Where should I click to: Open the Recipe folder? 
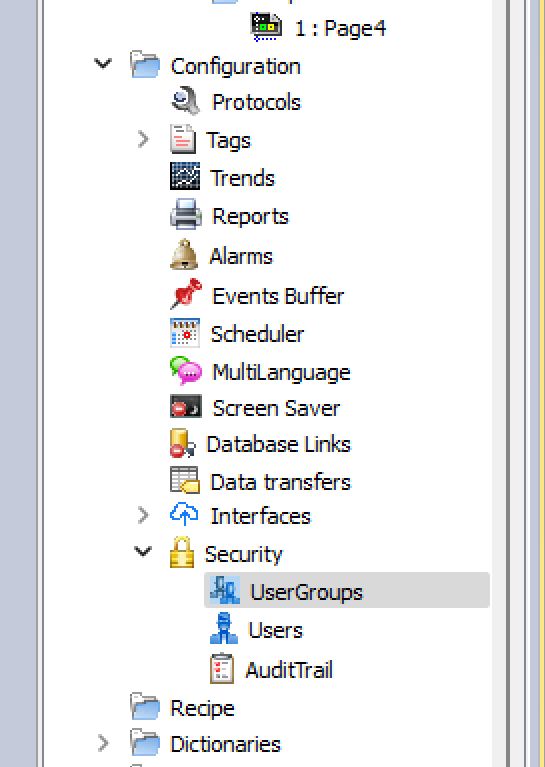tap(202, 708)
